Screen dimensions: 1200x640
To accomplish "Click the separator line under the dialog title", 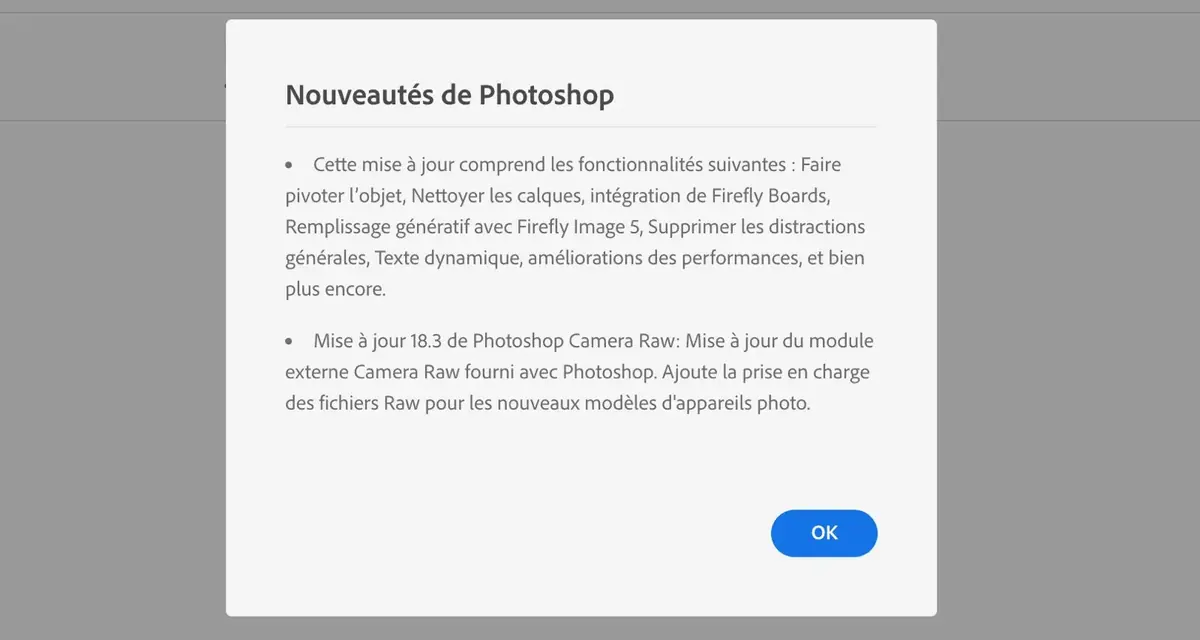I will click(x=580, y=125).
